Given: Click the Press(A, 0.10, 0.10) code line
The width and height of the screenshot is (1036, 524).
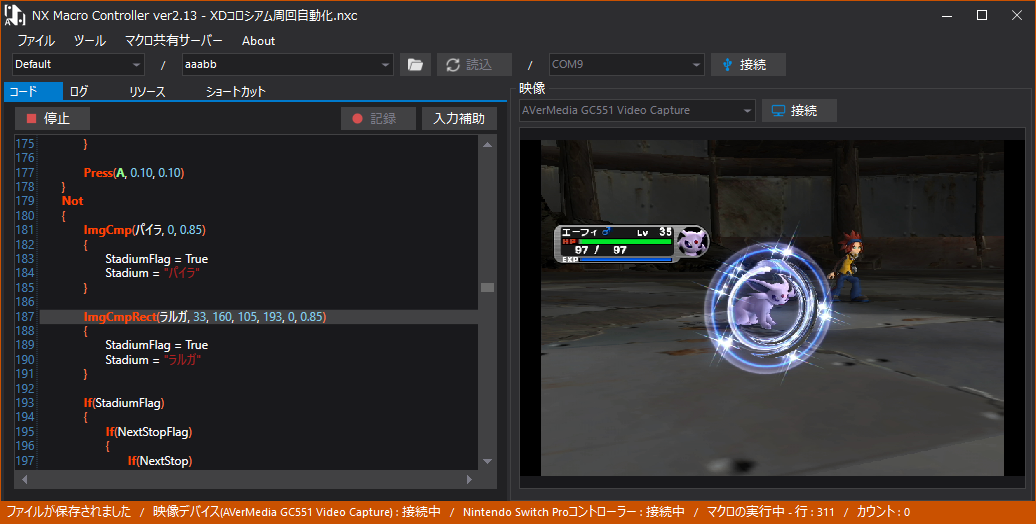Looking at the screenshot, I should (133, 172).
